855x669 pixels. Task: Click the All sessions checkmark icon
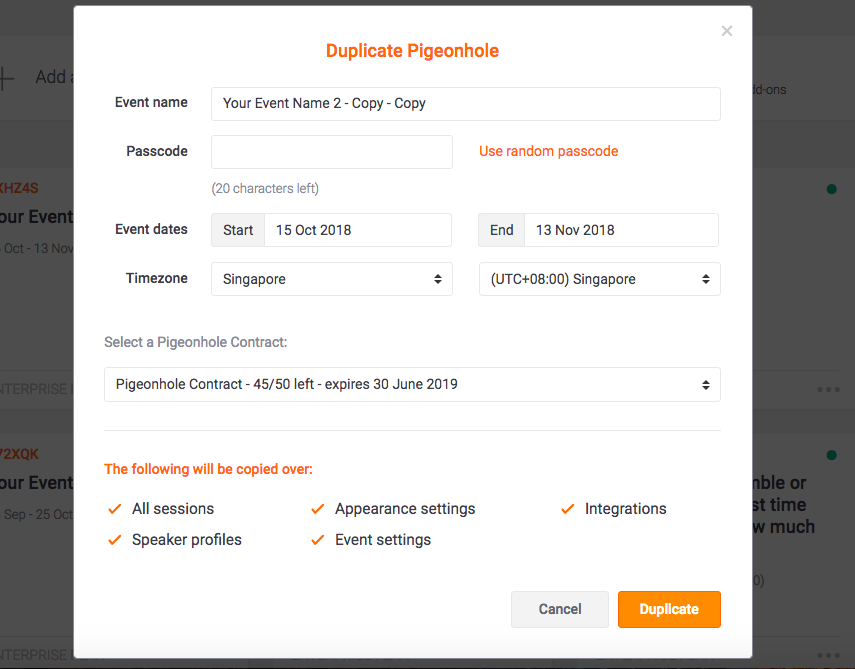tap(115, 509)
